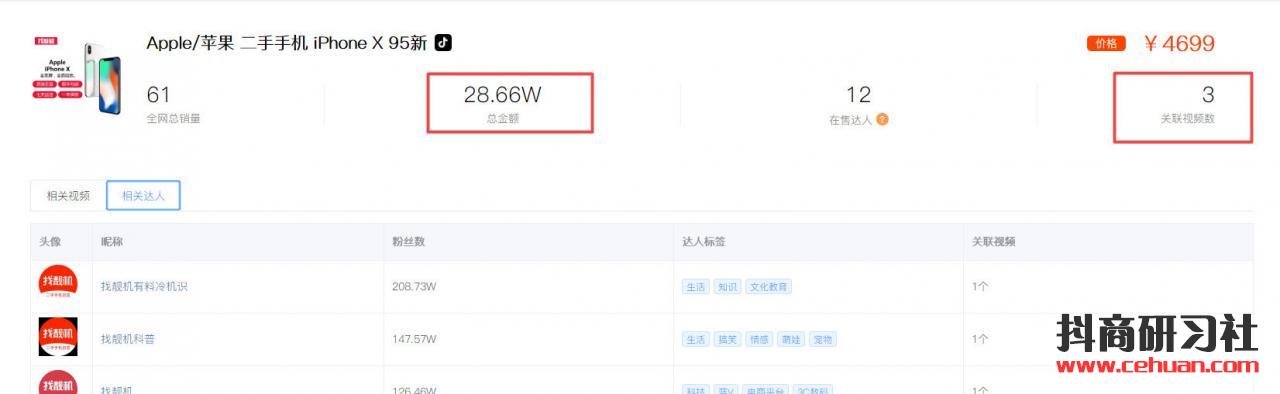The height and width of the screenshot is (394, 1280).
Task: Switch to the 相关视频 tab
Action: pos(68,196)
